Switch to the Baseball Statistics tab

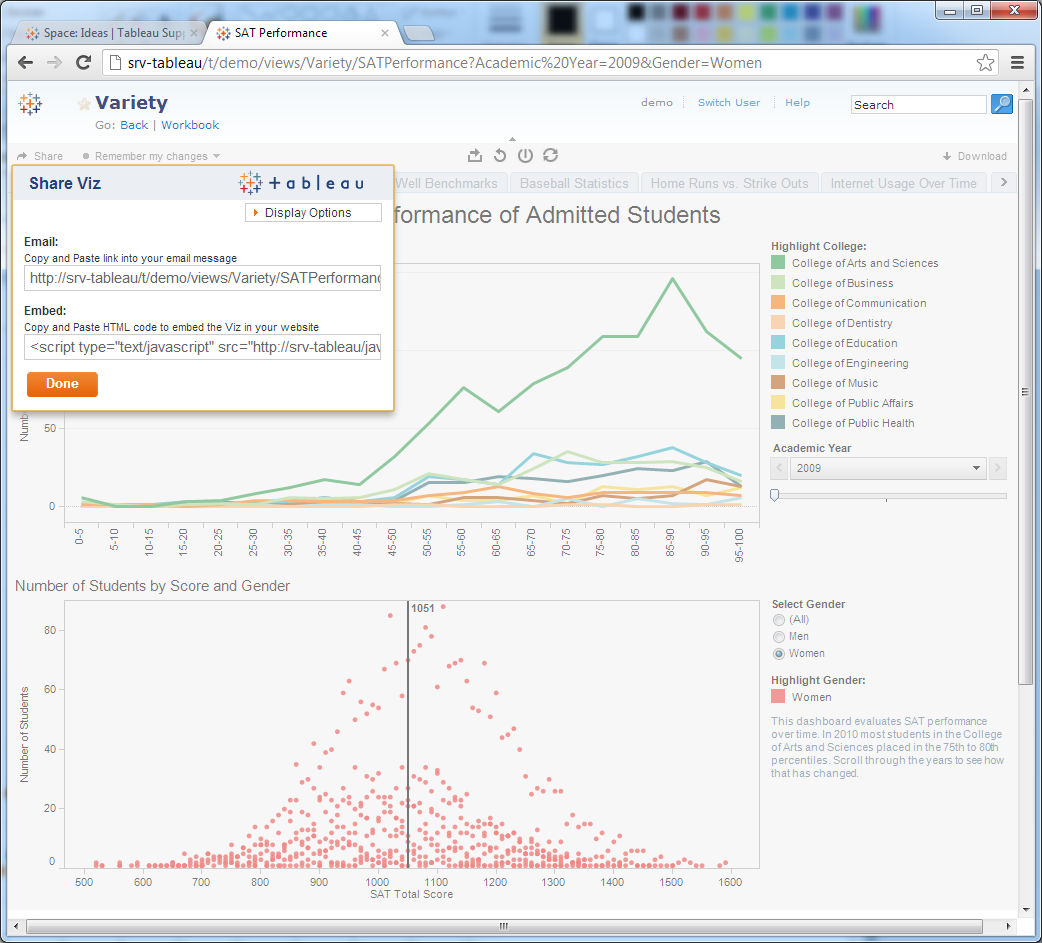(x=574, y=182)
